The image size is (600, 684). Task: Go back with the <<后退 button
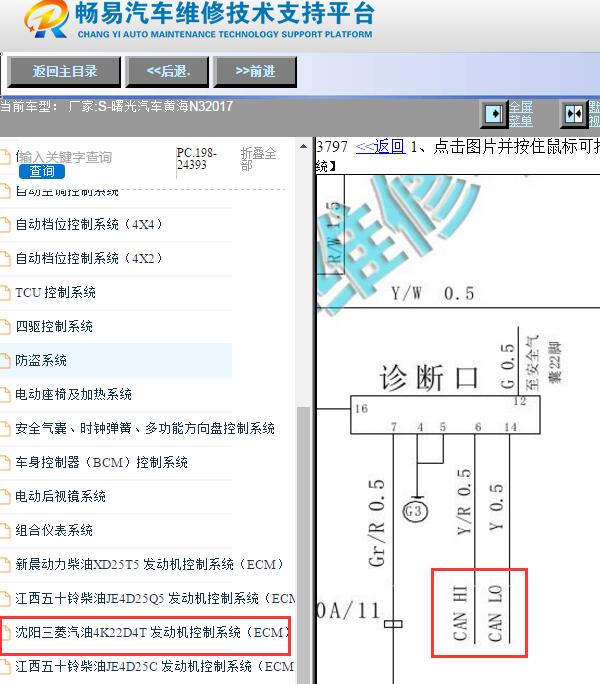tap(168, 72)
